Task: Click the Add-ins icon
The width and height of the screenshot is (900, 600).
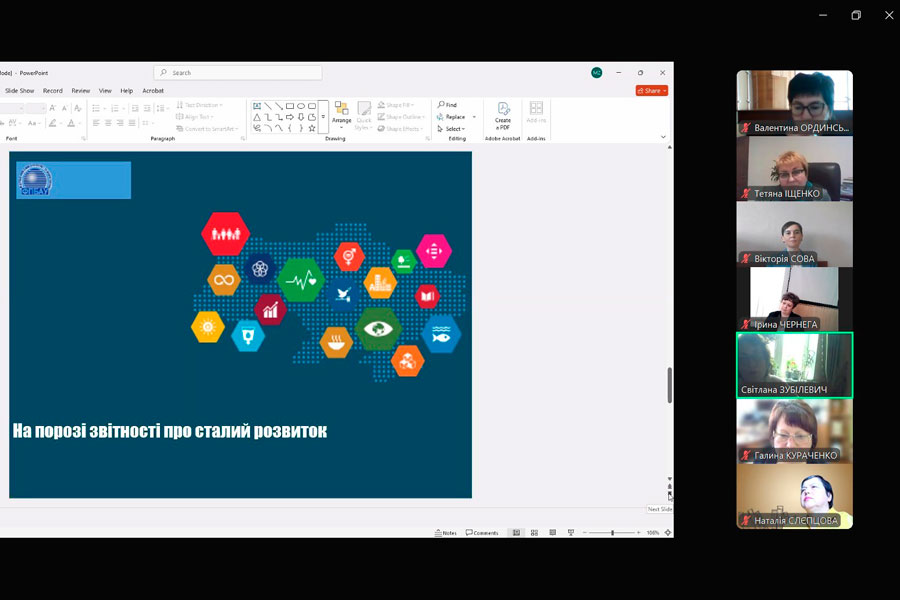Action: pyautogui.click(x=536, y=109)
